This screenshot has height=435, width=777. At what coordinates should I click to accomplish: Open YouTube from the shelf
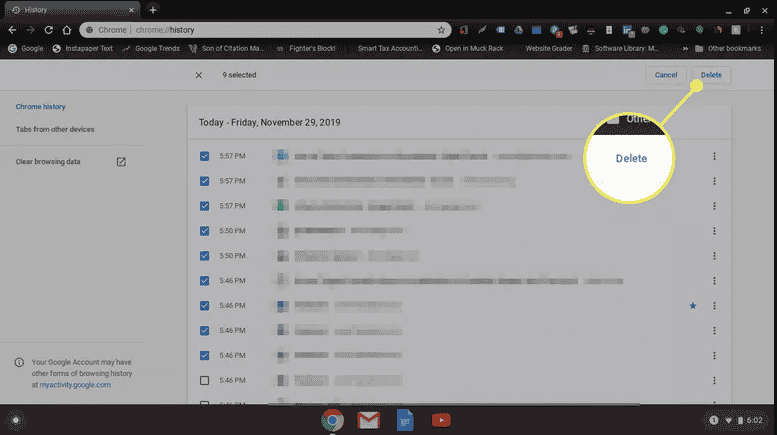tap(441, 420)
